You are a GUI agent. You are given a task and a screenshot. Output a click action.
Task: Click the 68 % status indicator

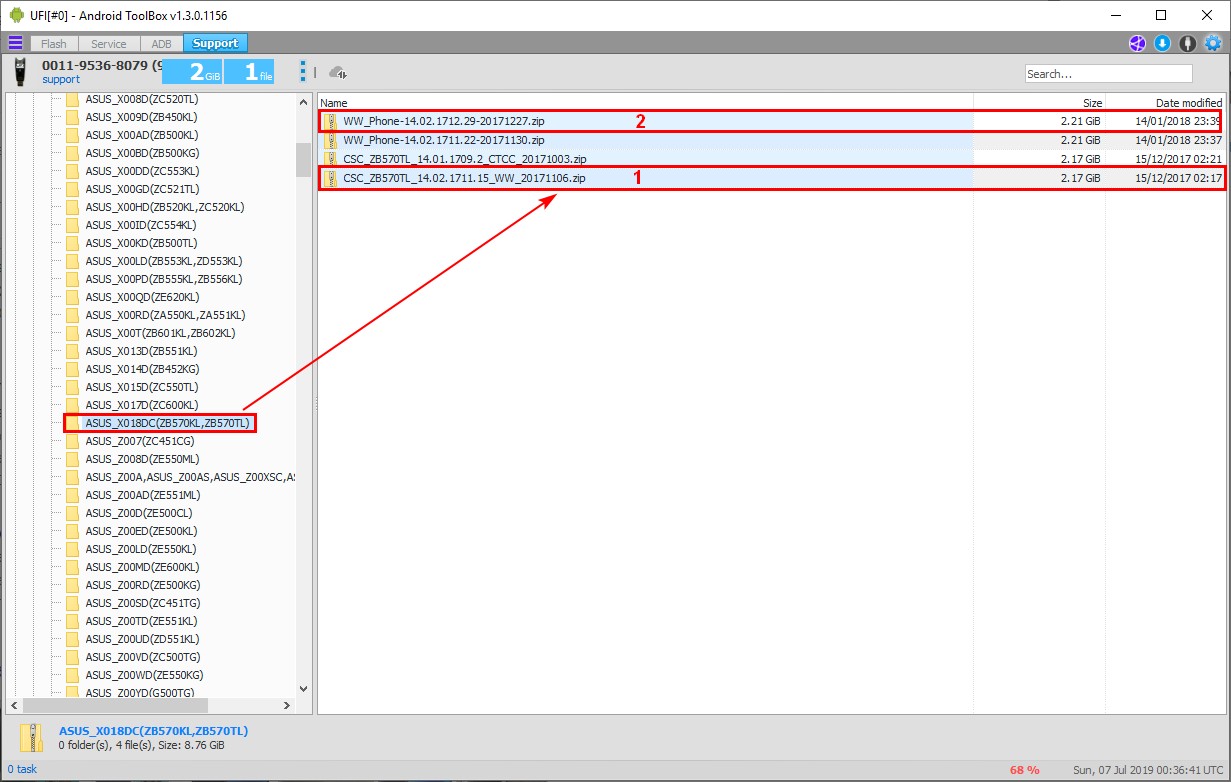pyautogui.click(x=1024, y=770)
